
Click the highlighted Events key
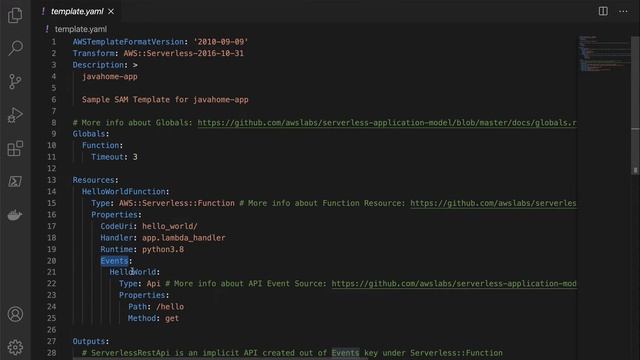[114, 260]
